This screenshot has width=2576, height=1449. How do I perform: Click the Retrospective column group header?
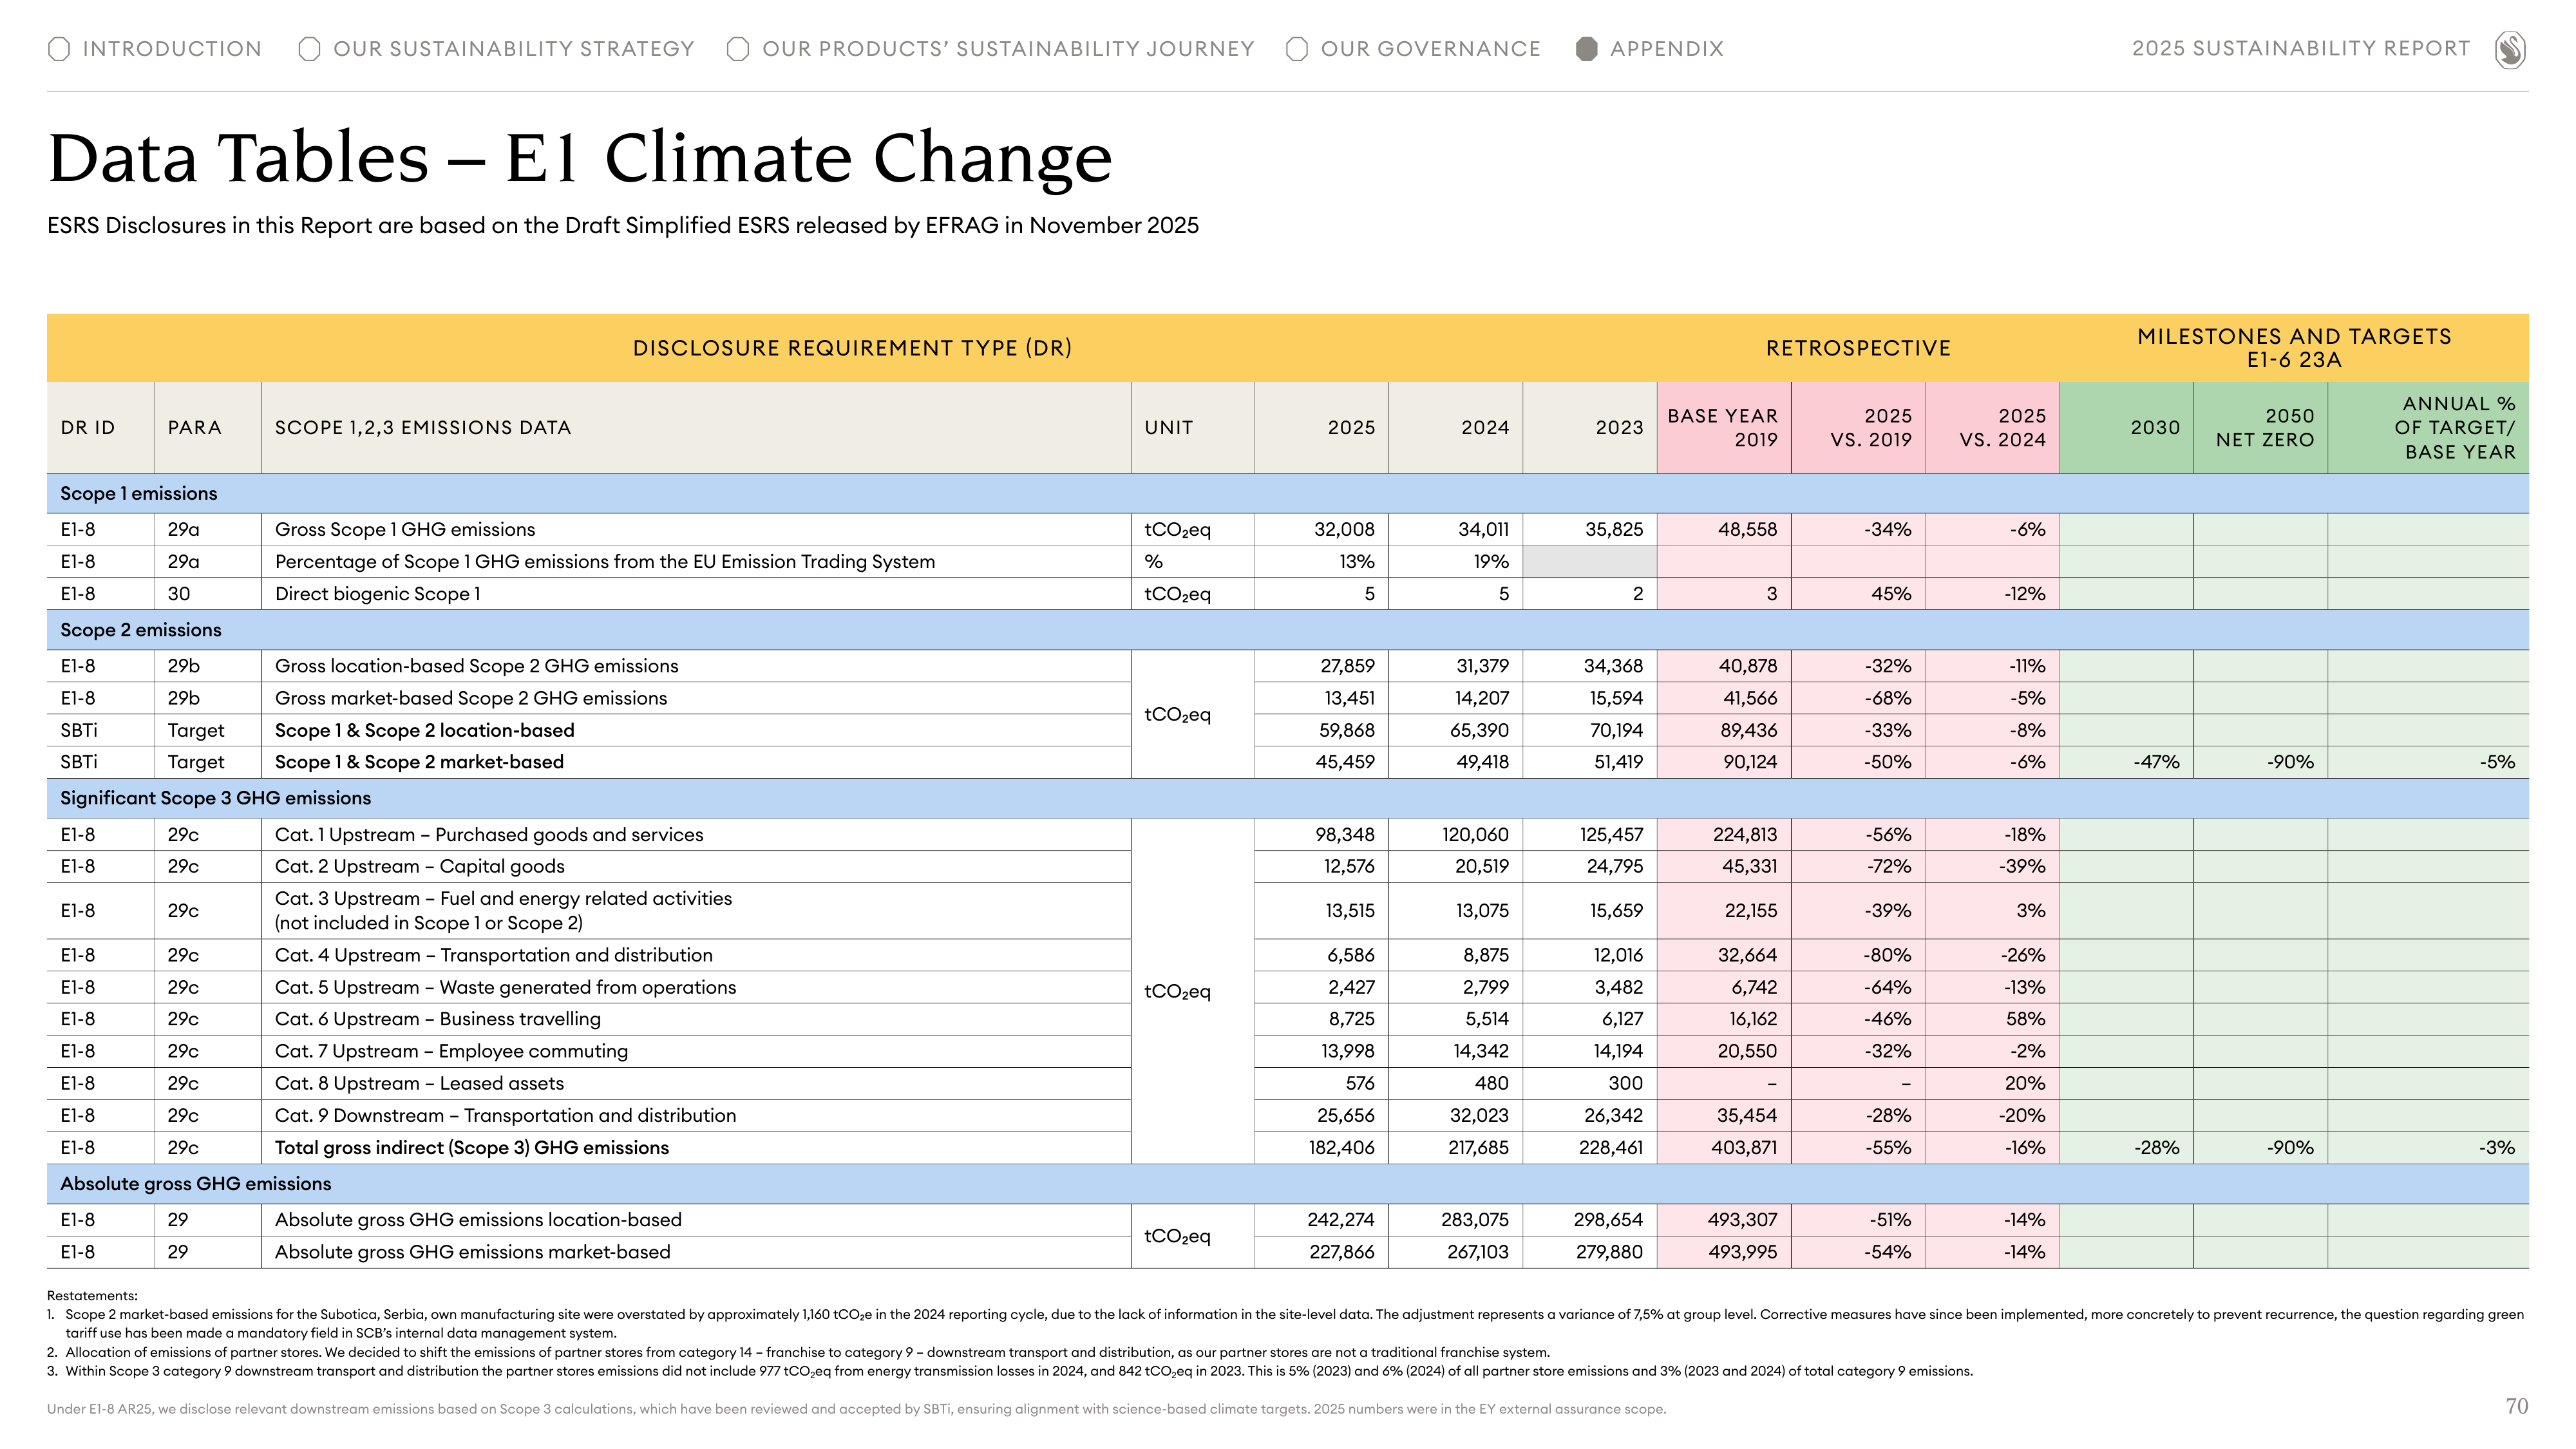(x=1858, y=348)
